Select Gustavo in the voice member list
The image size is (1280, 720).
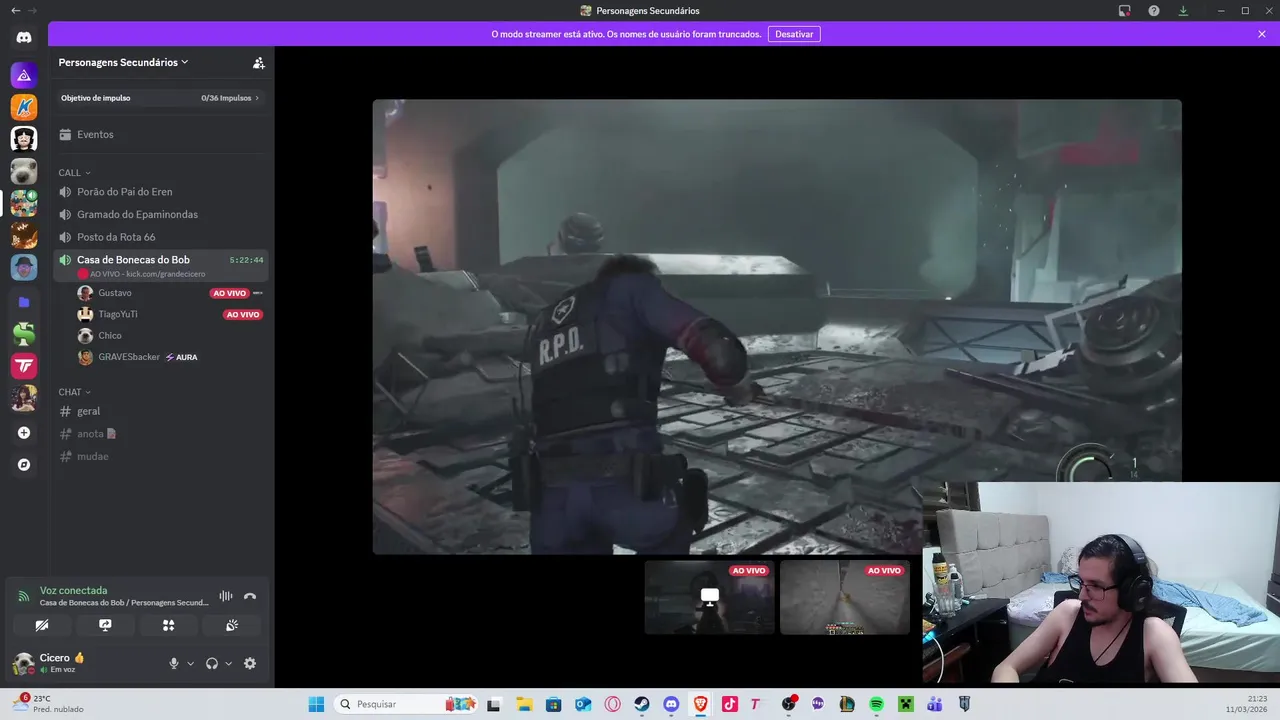click(x=170, y=293)
